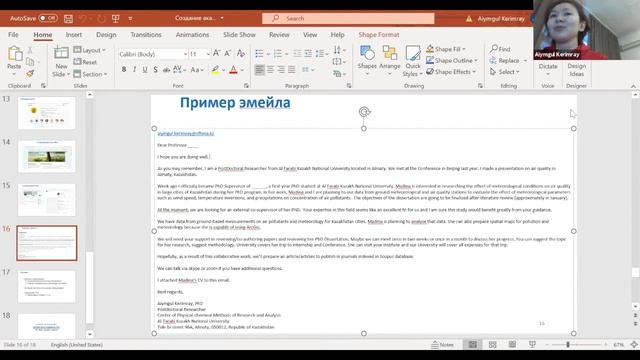Click the Save icon in title bar
The width and height of the screenshot is (640, 360).
[69, 18]
